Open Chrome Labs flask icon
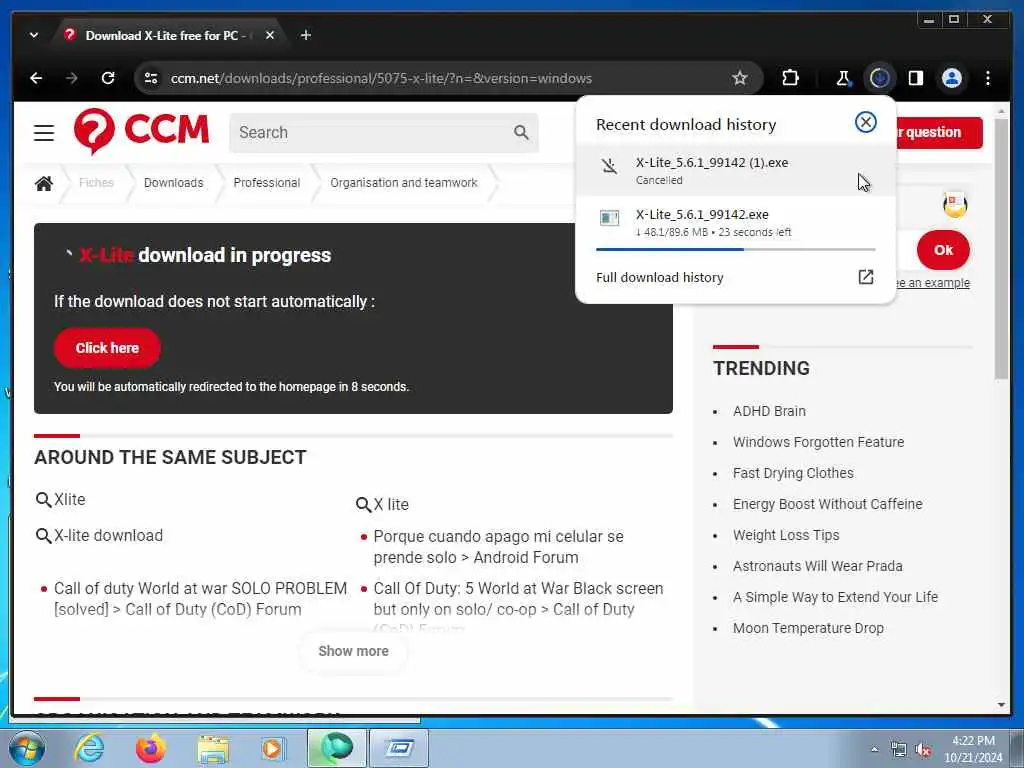 (843, 78)
